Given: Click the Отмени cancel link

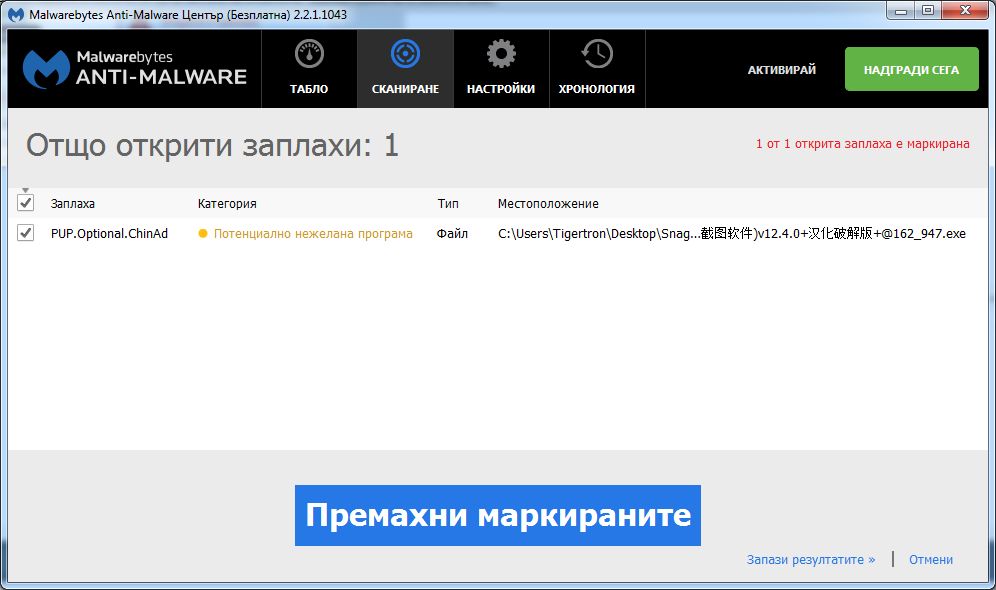Looking at the screenshot, I should 931,560.
